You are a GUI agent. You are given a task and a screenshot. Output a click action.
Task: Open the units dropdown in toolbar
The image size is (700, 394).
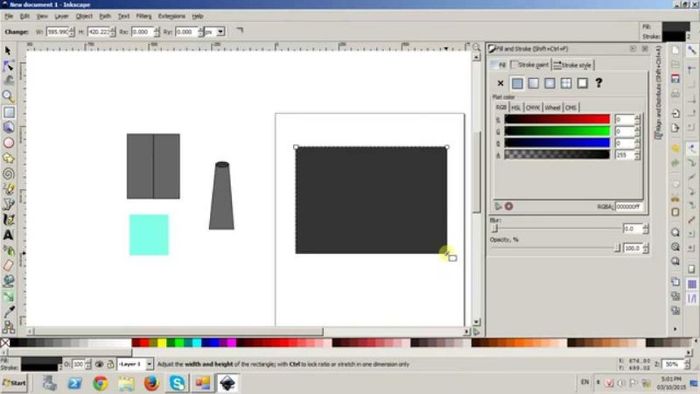pos(215,32)
